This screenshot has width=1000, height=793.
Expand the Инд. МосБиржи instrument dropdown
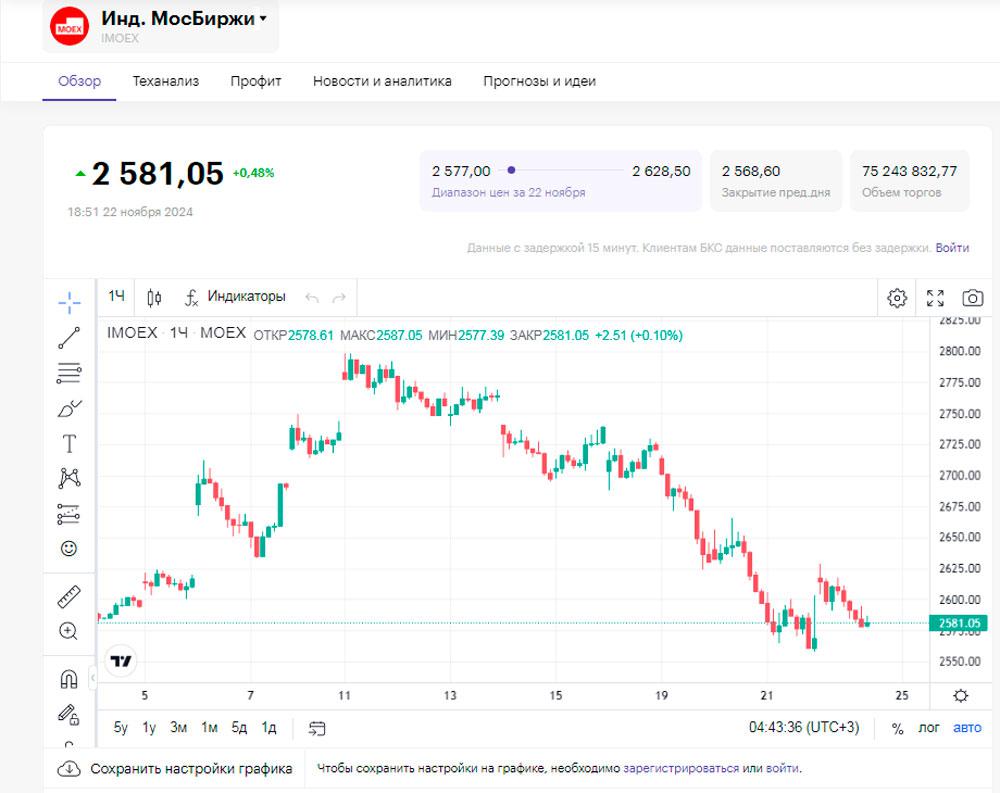(x=263, y=18)
